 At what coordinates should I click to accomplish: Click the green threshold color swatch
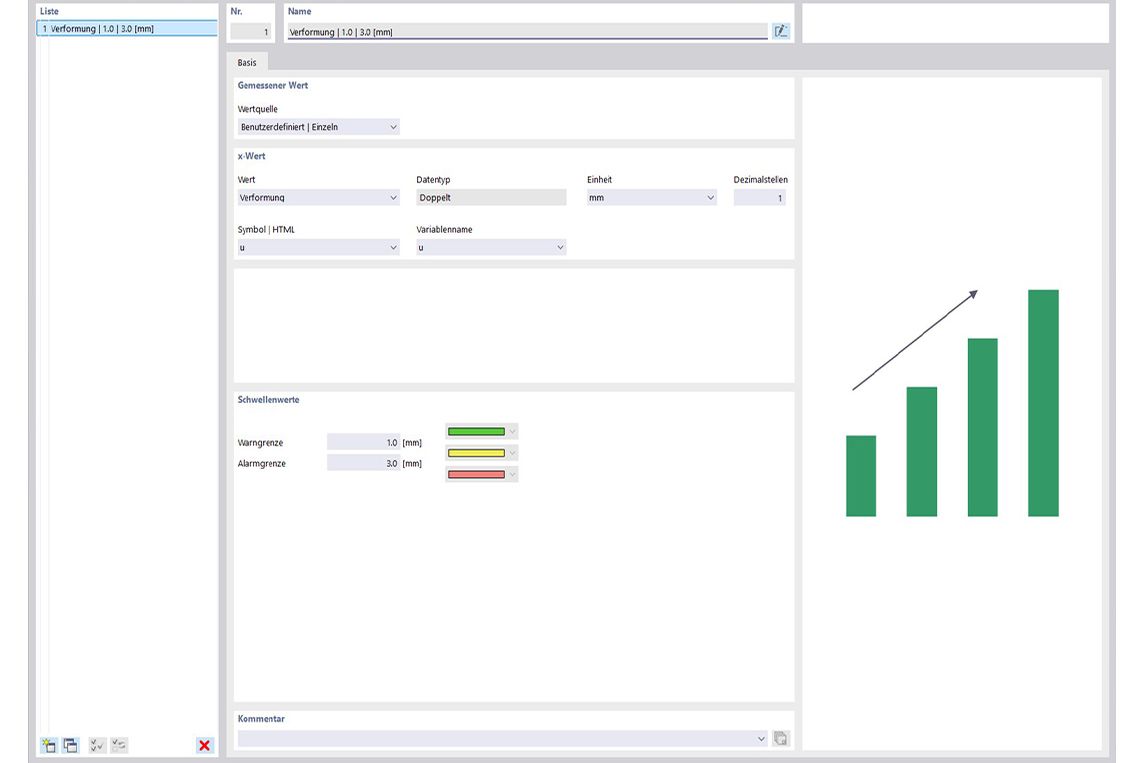tap(477, 432)
